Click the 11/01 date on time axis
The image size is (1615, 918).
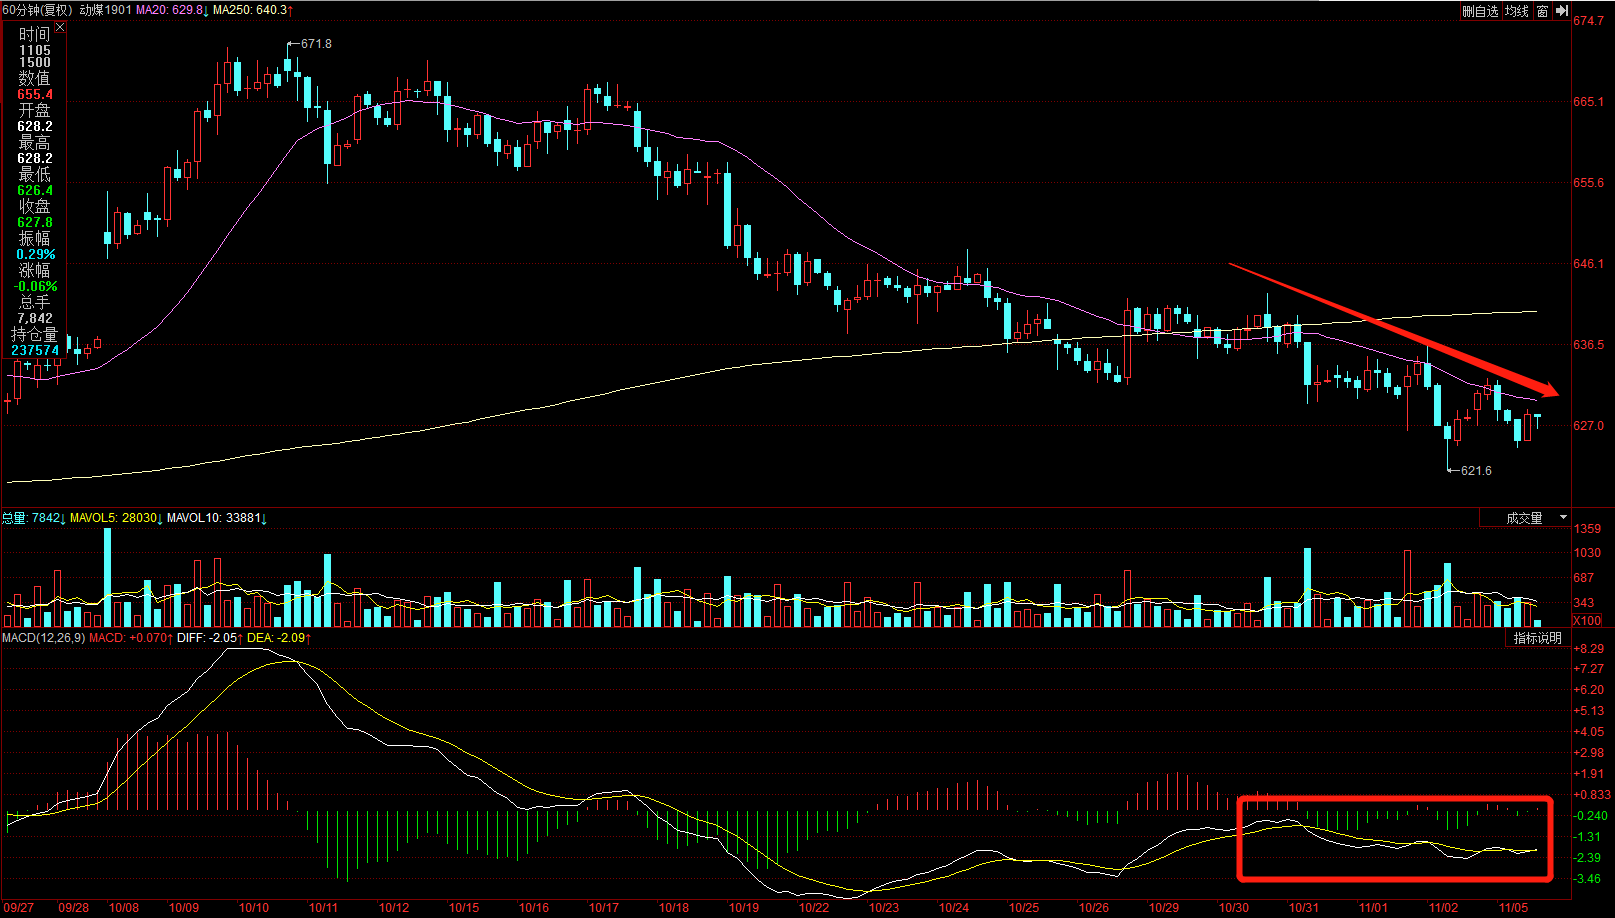pos(1373,908)
